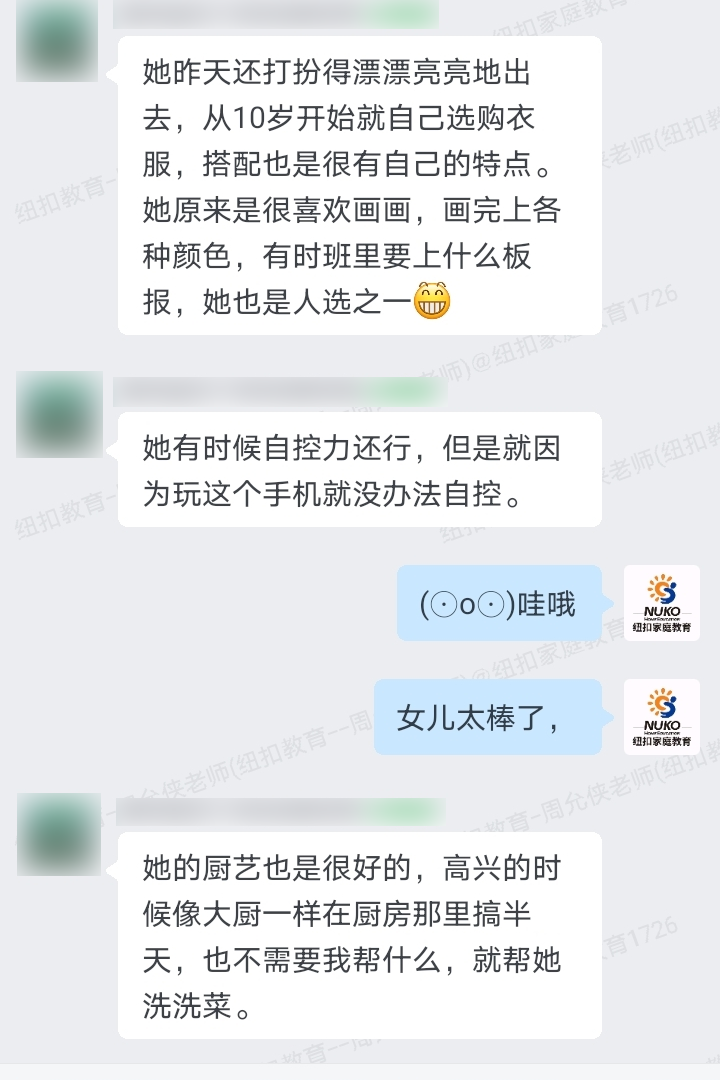The height and width of the screenshot is (1080, 720).
Task: Tap the blue bubble saying 女儿太棒了
Action: pos(488,717)
